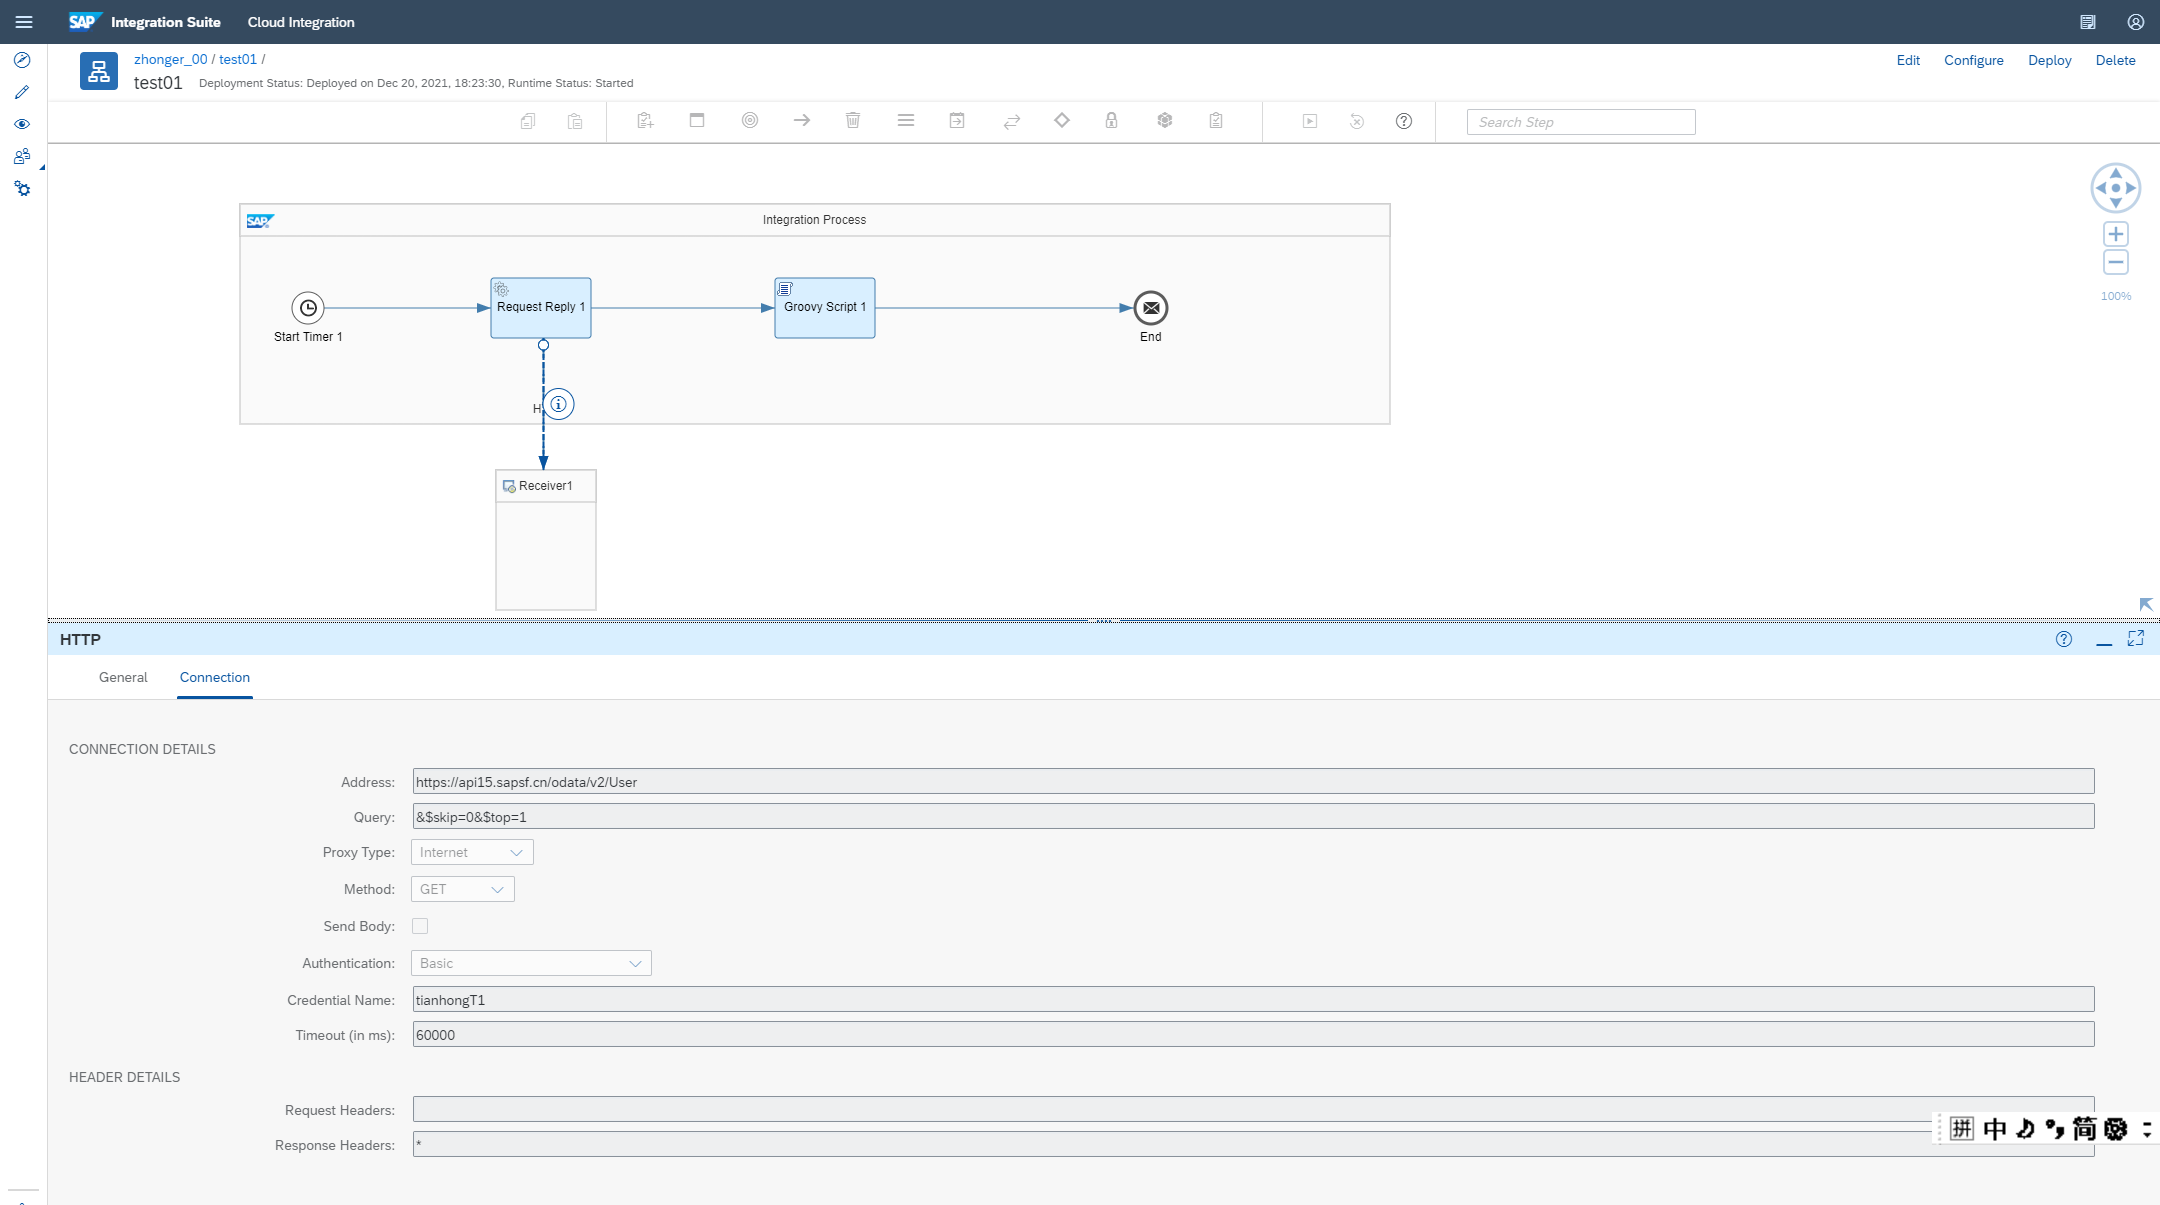
Task: Click the Start Timer 1 event
Action: click(x=308, y=308)
